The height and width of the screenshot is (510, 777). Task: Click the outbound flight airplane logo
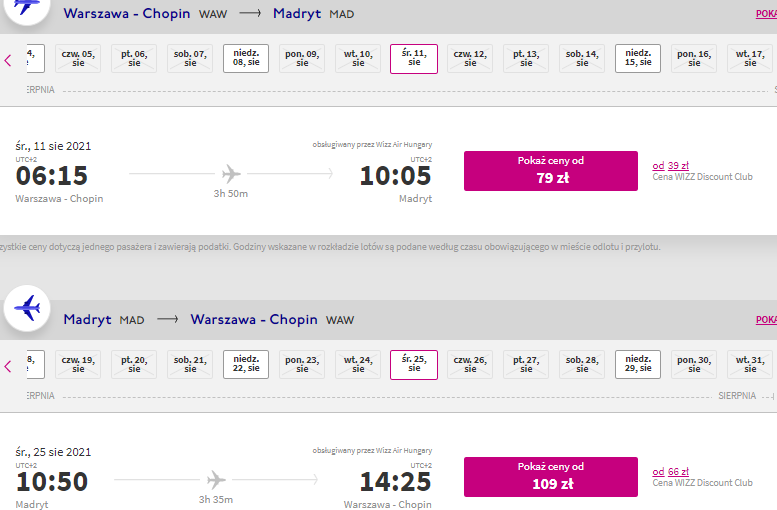pyautogui.click(x=27, y=7)
